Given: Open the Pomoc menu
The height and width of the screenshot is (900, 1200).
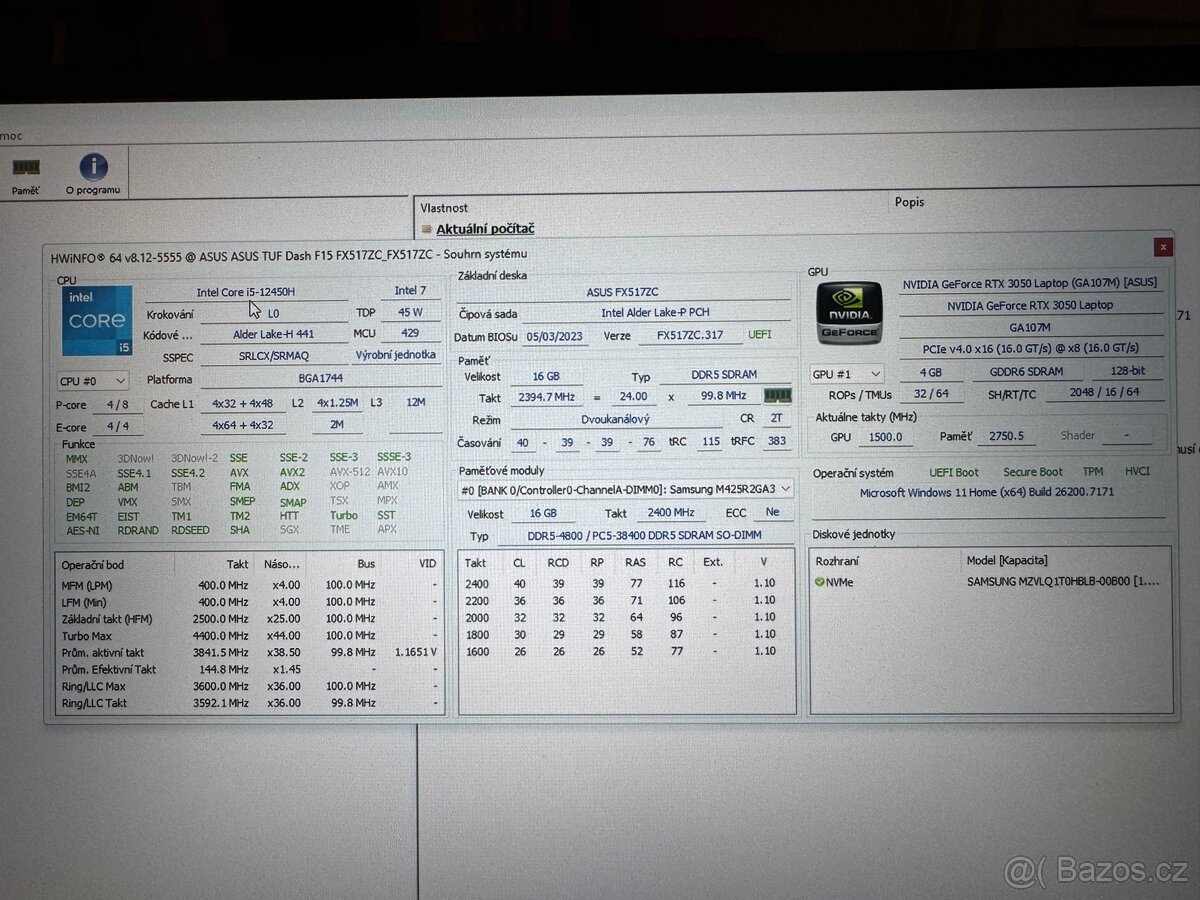Looking at the screenshot, I should click(10, 134).
